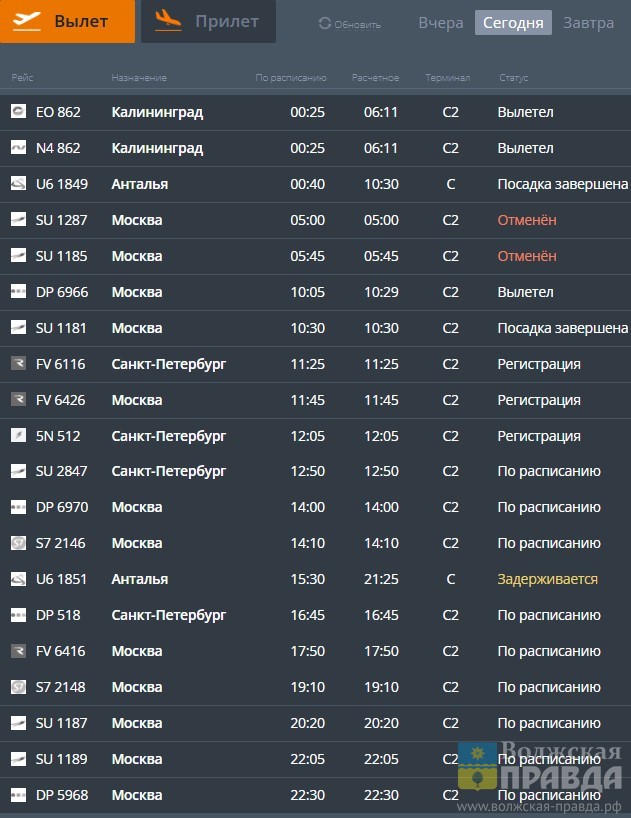
Task: Click the Aeroflot logo beside SU 1287
Action: [x=18, y=220]
